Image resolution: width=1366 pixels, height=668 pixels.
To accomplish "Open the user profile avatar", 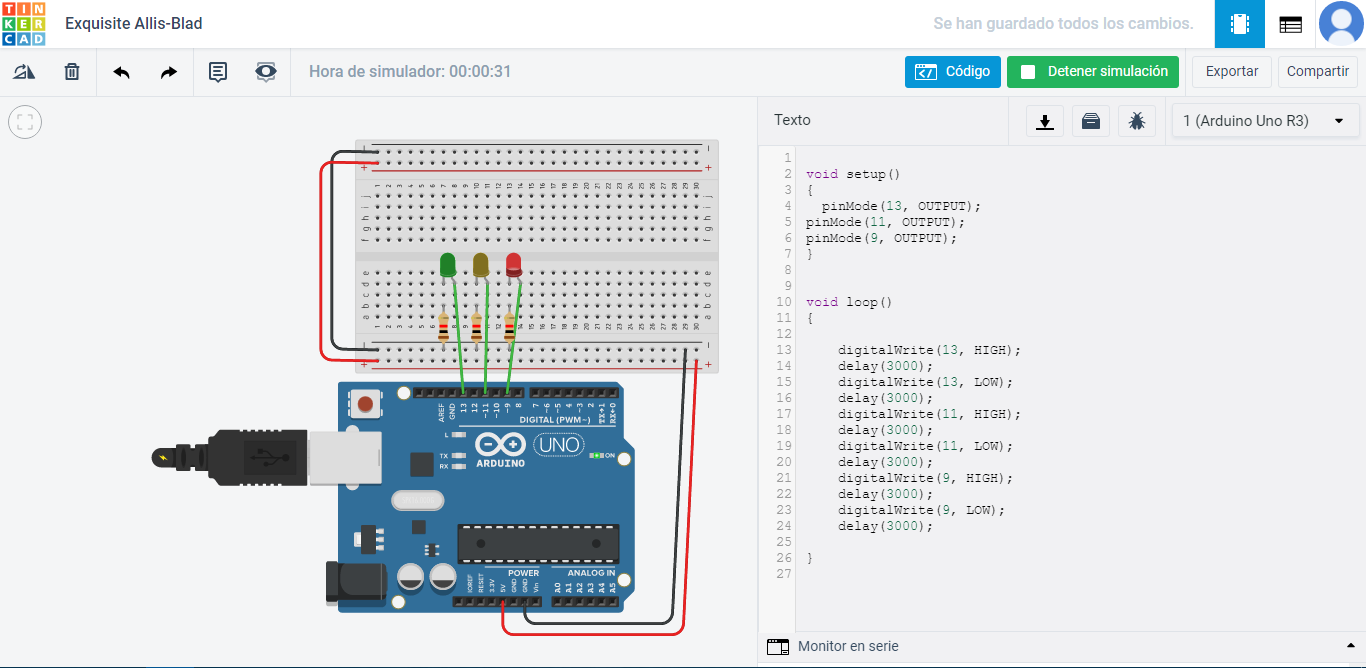I will pyautogui.click(x=1341, y=24).
